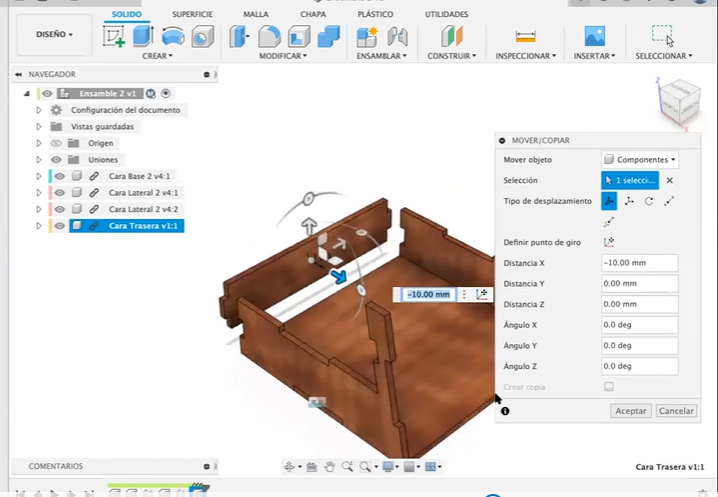718x497 pixels.
Task: Show the hidden Origen folder
Action: pyautogui.click(x=56, y=143)
